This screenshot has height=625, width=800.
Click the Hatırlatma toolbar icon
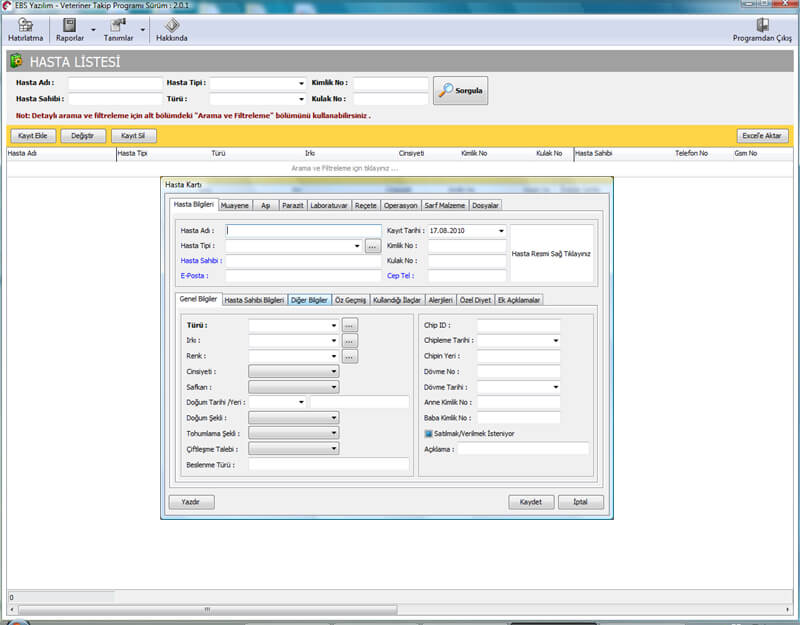[25, 26]
